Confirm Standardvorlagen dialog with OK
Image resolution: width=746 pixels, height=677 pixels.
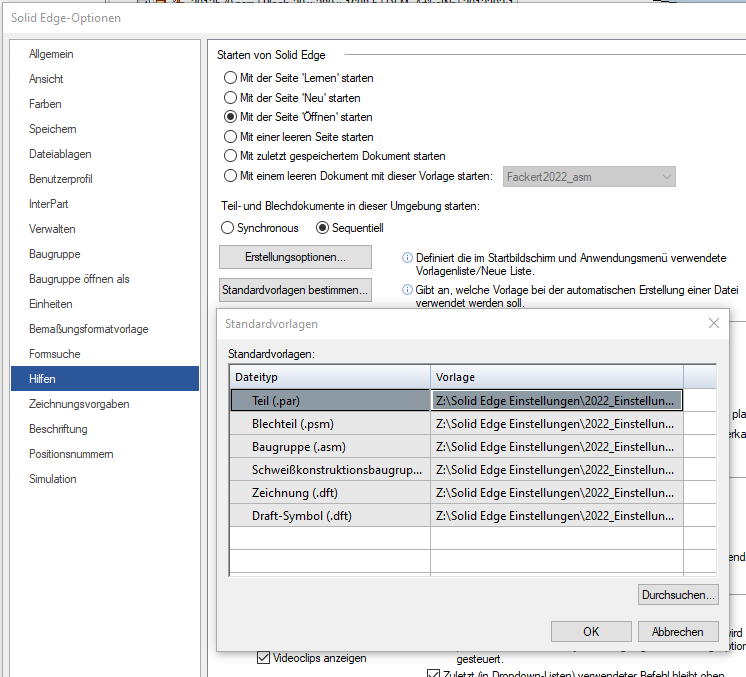[x=591, y=631]
